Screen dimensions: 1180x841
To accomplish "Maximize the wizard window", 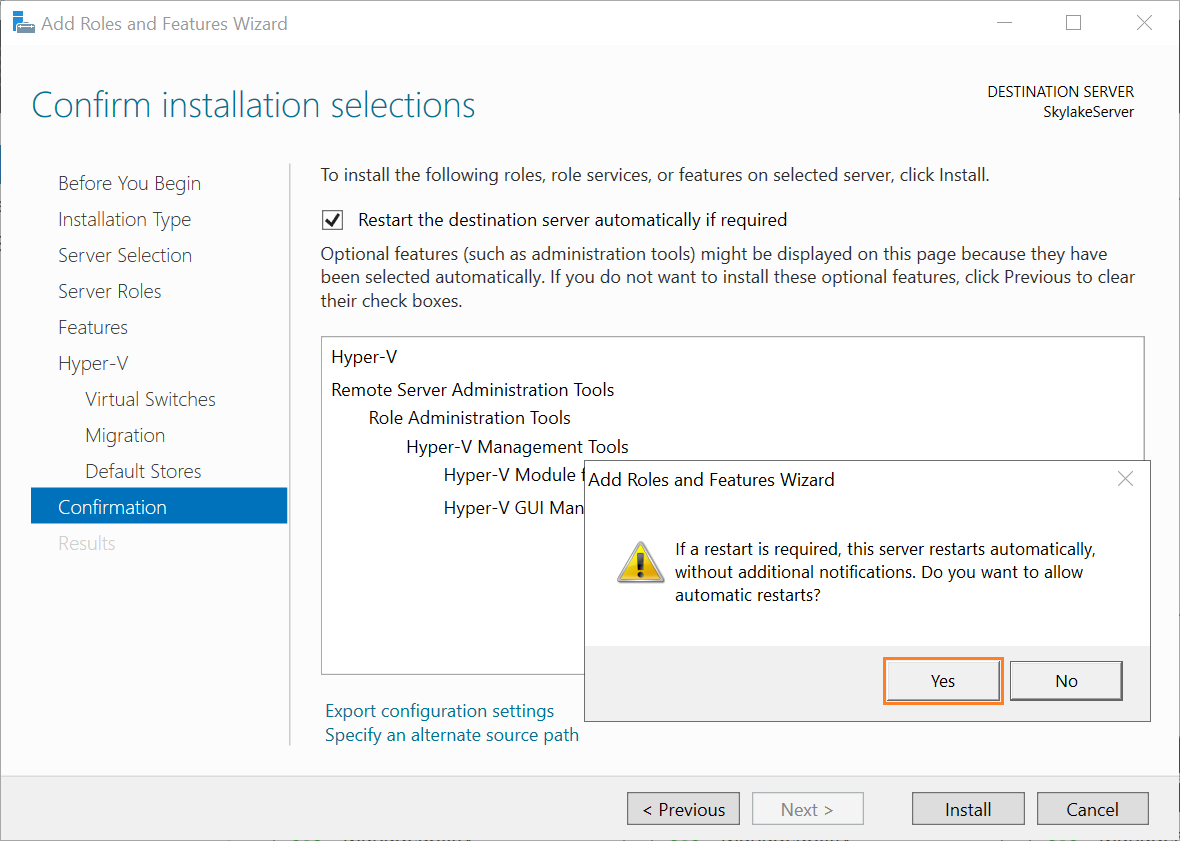I will [x=1074, y=23].
